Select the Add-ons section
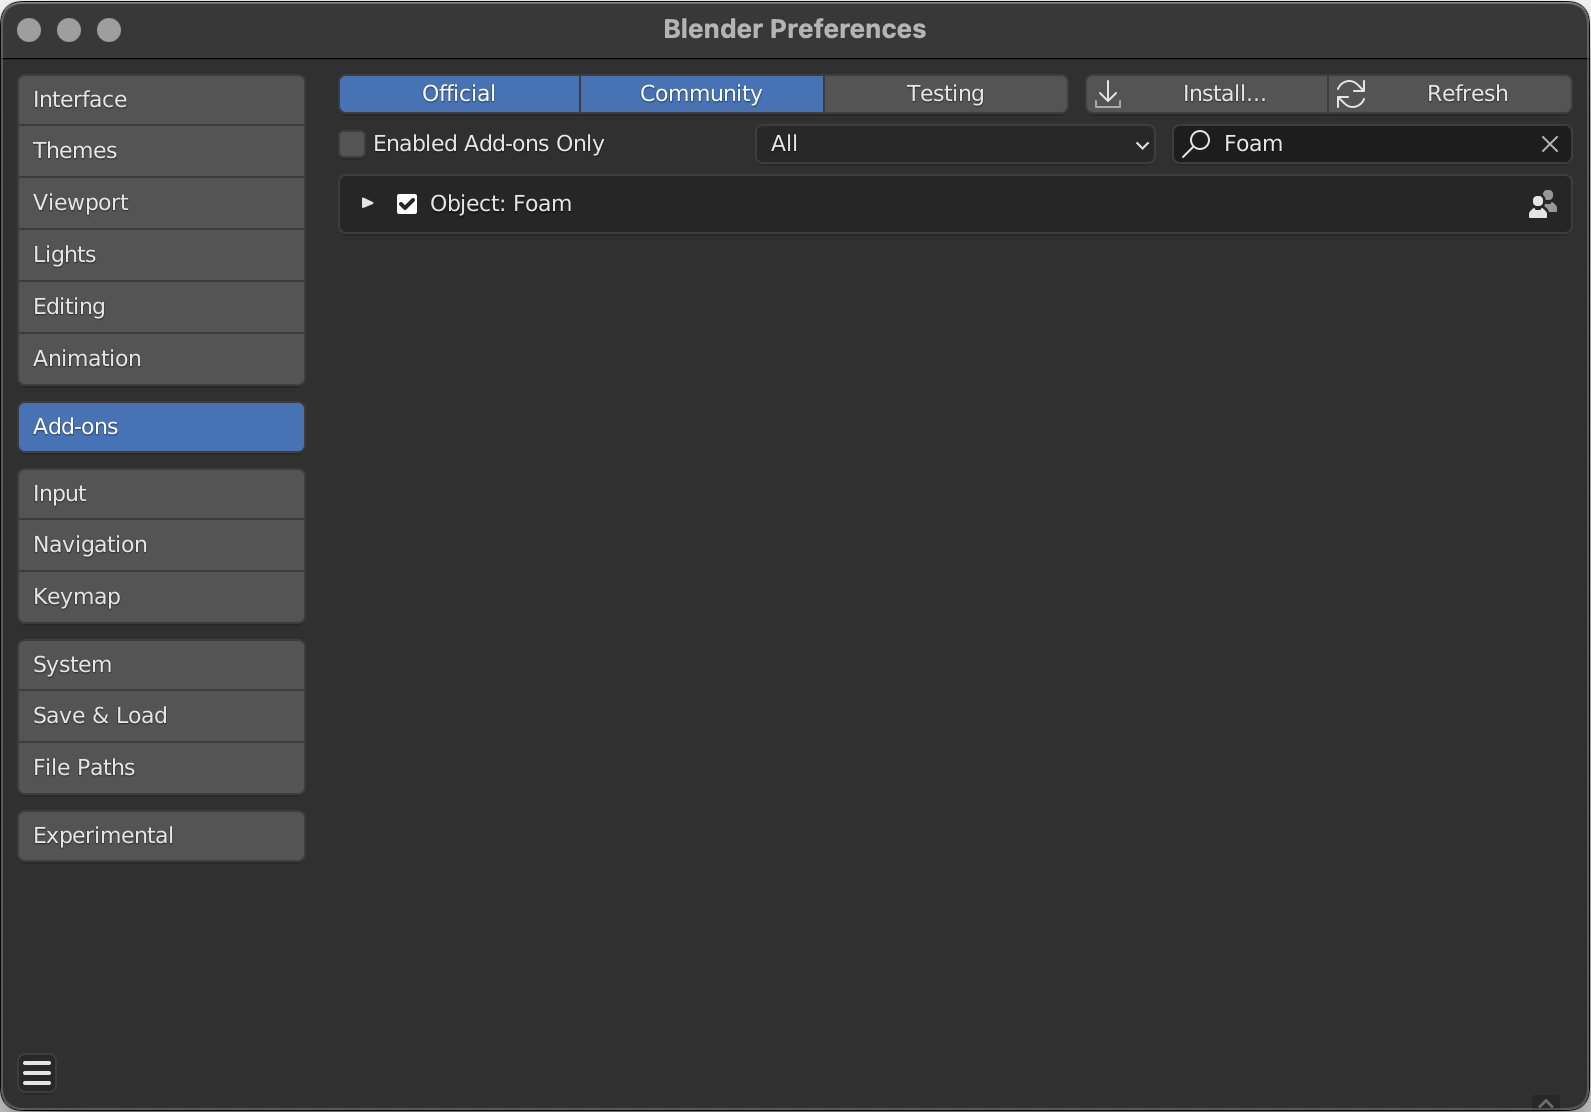This screenshot has height=1112, width=1591. click(161, 427)
